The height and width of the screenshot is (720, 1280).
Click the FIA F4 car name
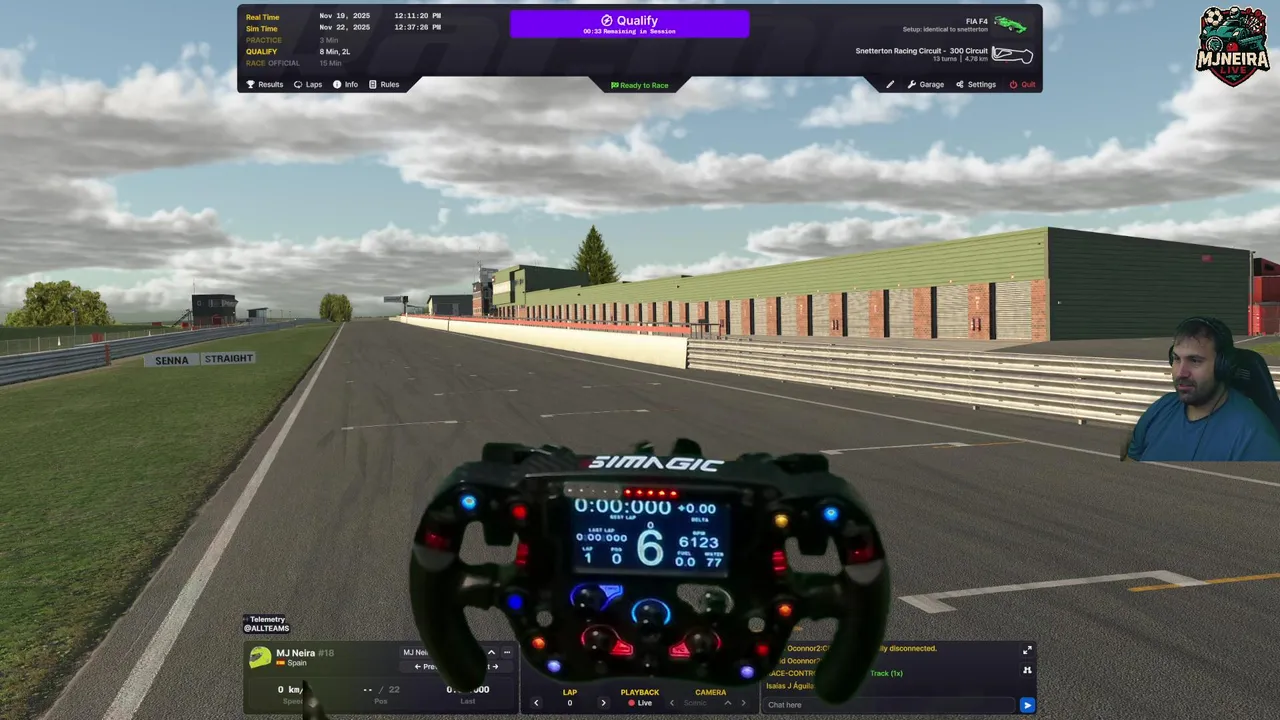[x=976, y=21]
